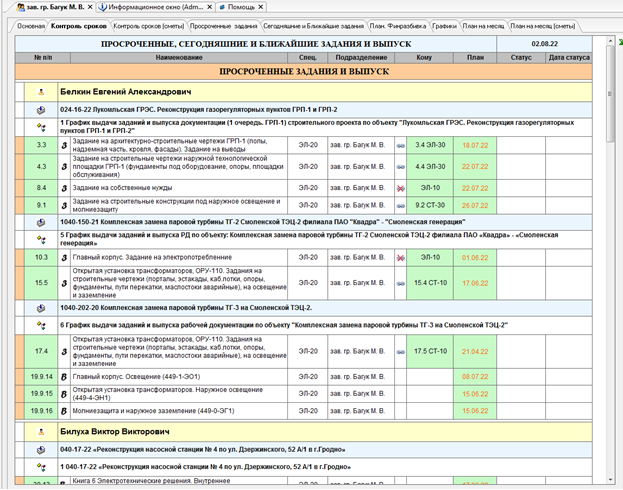The image size is (623, 490).
Task: Click project icon of 1040-202-20 турбины ТГ-3 row
Action: click(x=41, y=308)
